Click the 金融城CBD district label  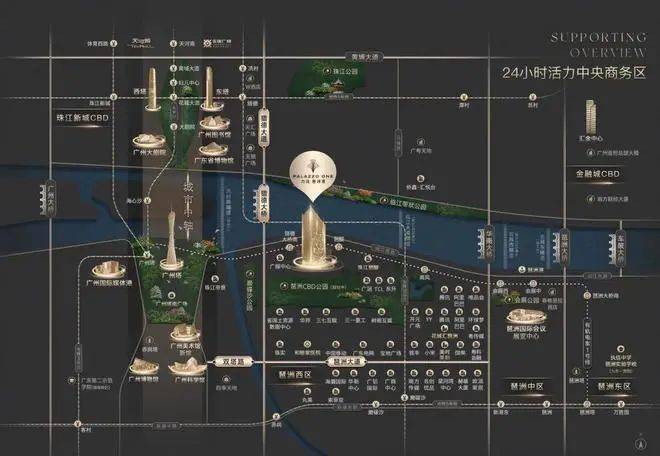(x=598, y=173)
